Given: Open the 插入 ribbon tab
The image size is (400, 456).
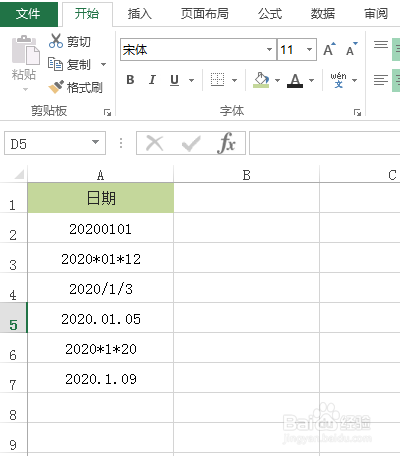Looking at the screenshot, I should [x=139, y=14].
